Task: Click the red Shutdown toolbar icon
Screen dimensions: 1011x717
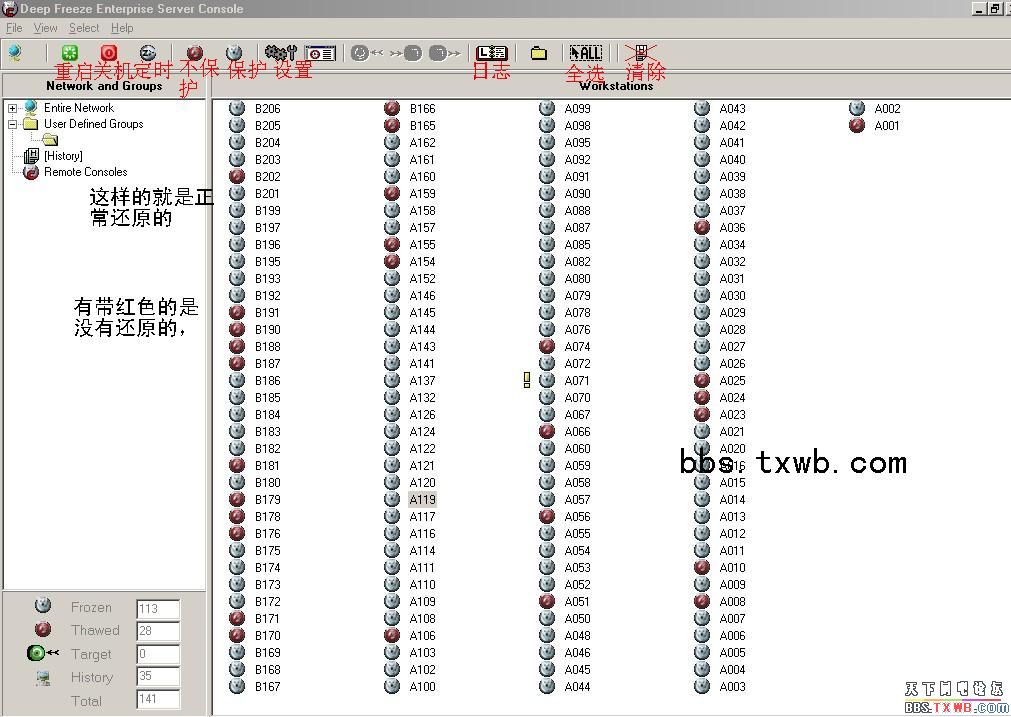Action: pyautogui.click(x=109, y=53)
